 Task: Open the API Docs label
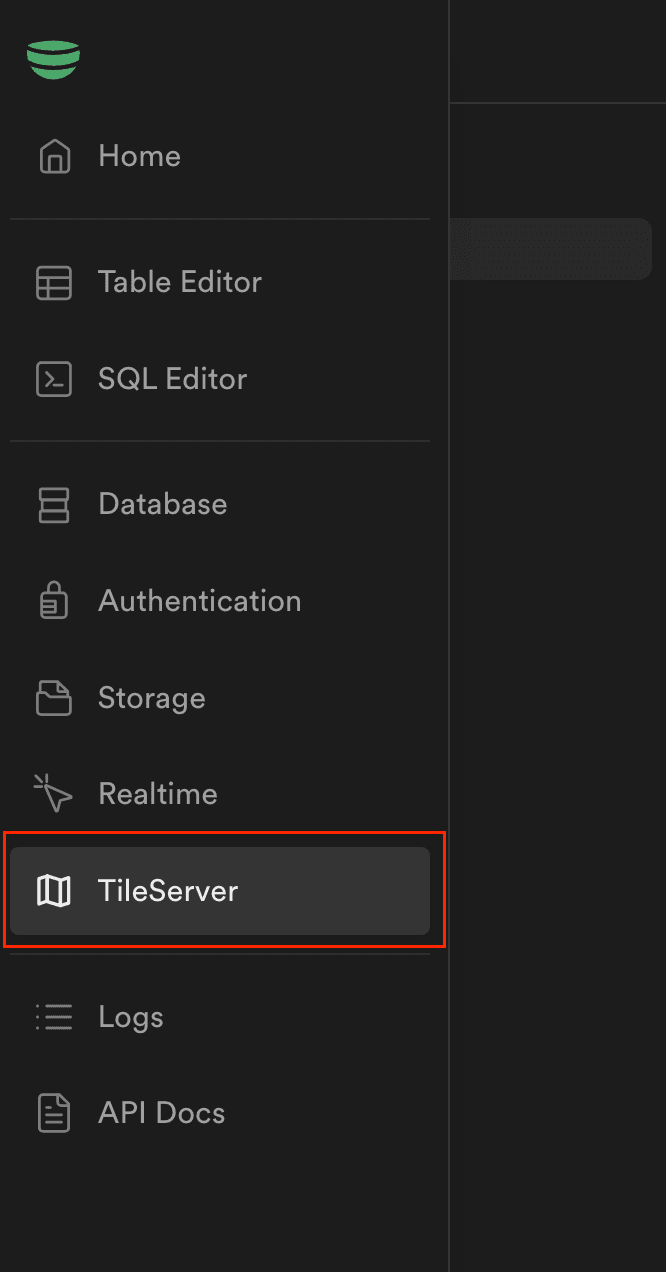[162, 1113]
